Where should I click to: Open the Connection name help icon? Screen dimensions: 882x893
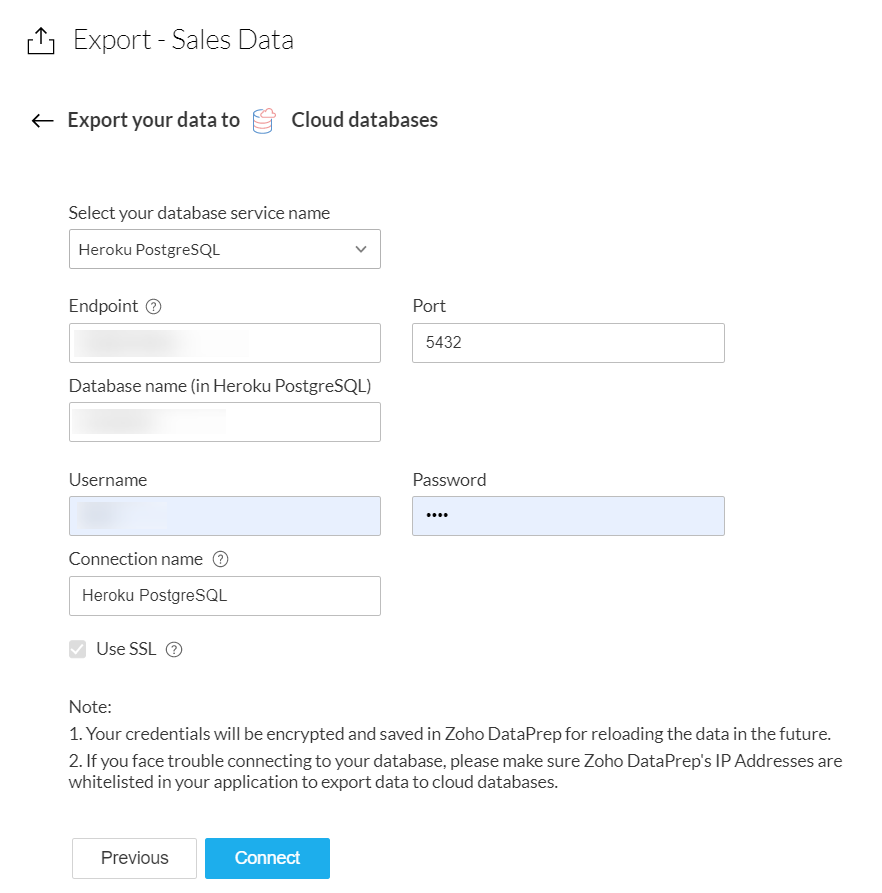tap(221, 560)
